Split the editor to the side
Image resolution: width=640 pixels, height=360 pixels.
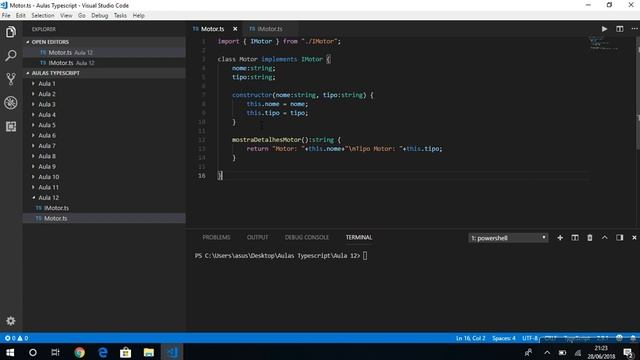[x=620, y=29]
